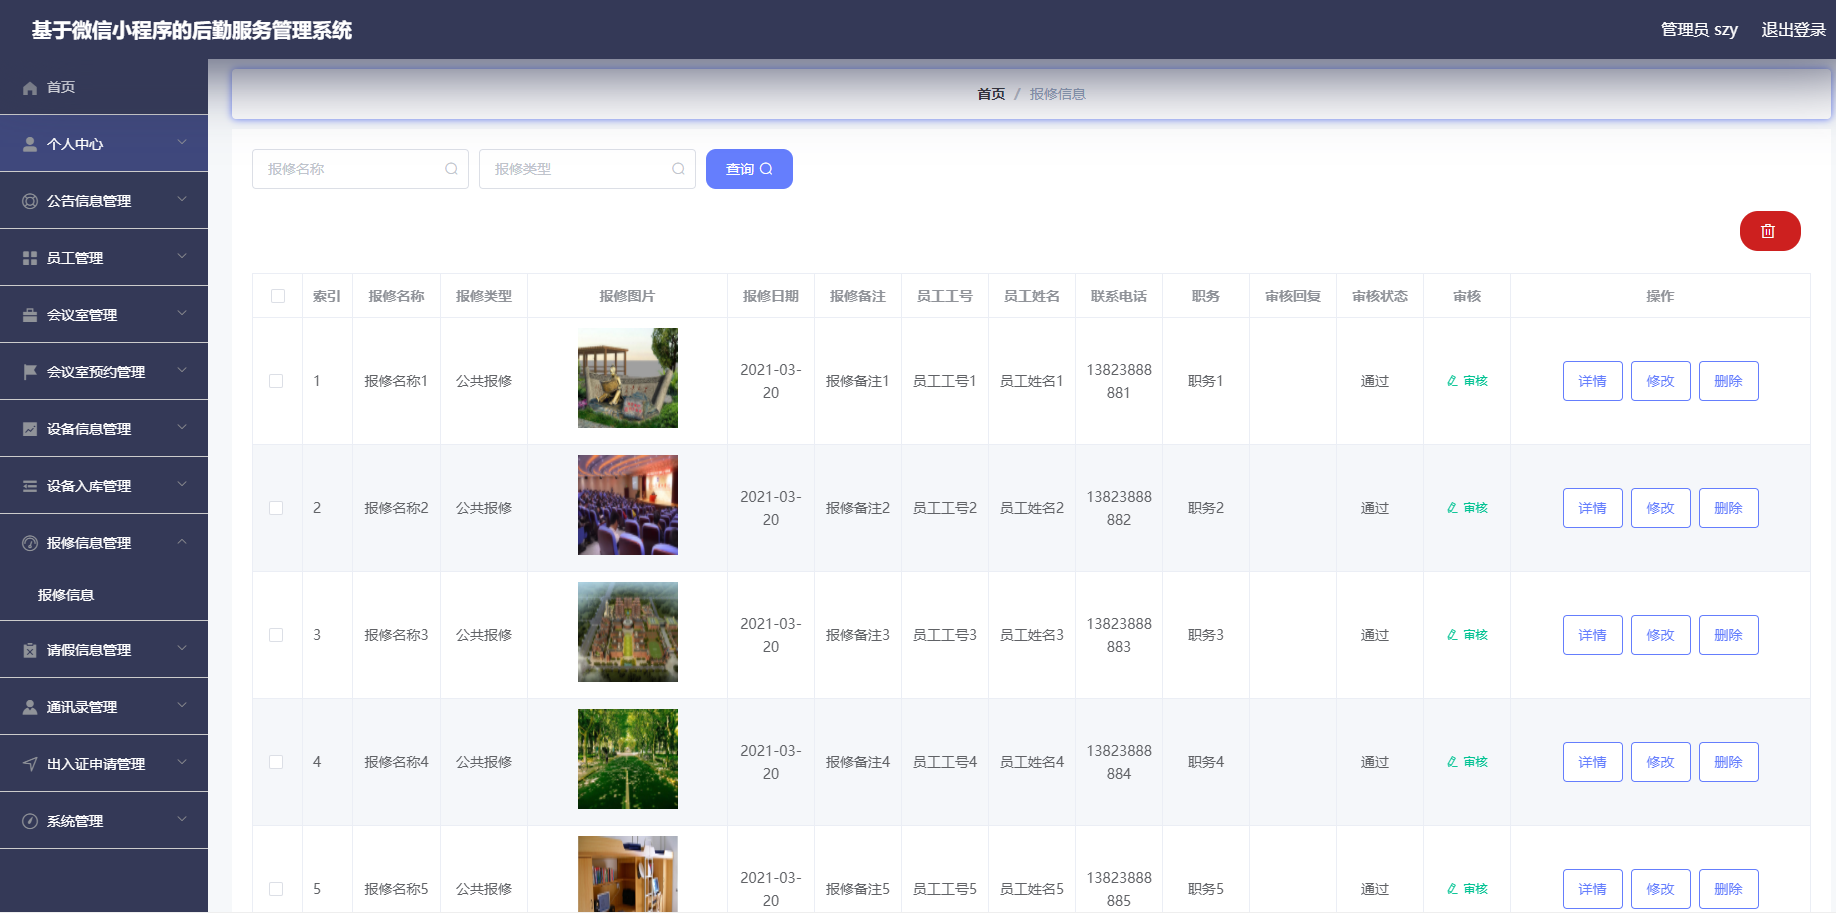This screenshot has width=1836, height=914.
Task: Click phone number 13823888883 cell
Action: 1119,635
